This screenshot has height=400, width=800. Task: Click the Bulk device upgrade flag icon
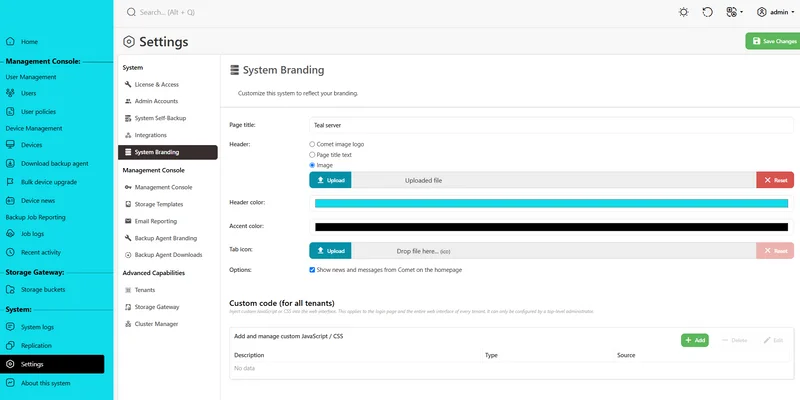click(10, 182)
